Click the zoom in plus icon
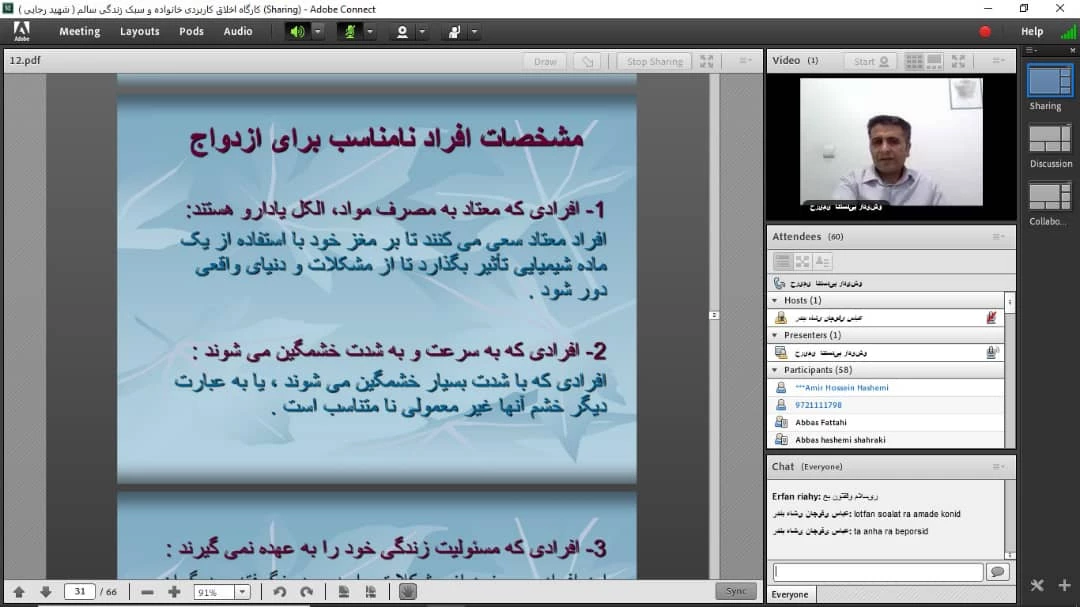The height and width of the screenshot is (607, 1080). pyautogui.click(x=174, y=592)
